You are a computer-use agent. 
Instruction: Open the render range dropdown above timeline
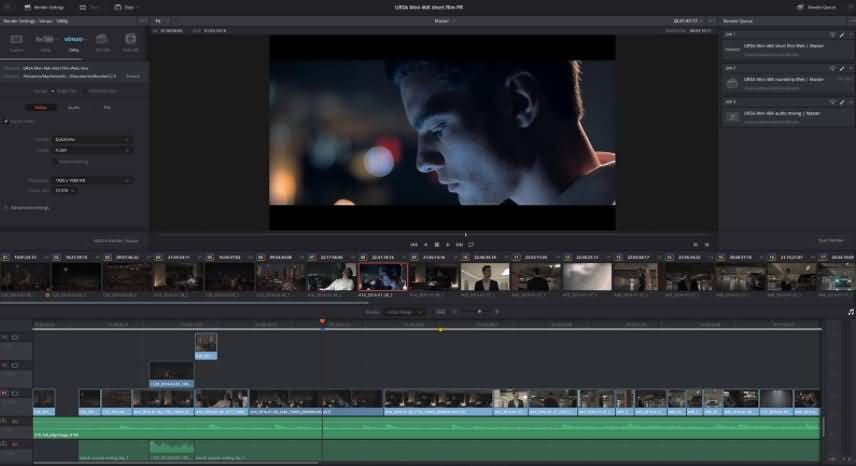click(405, 312)
